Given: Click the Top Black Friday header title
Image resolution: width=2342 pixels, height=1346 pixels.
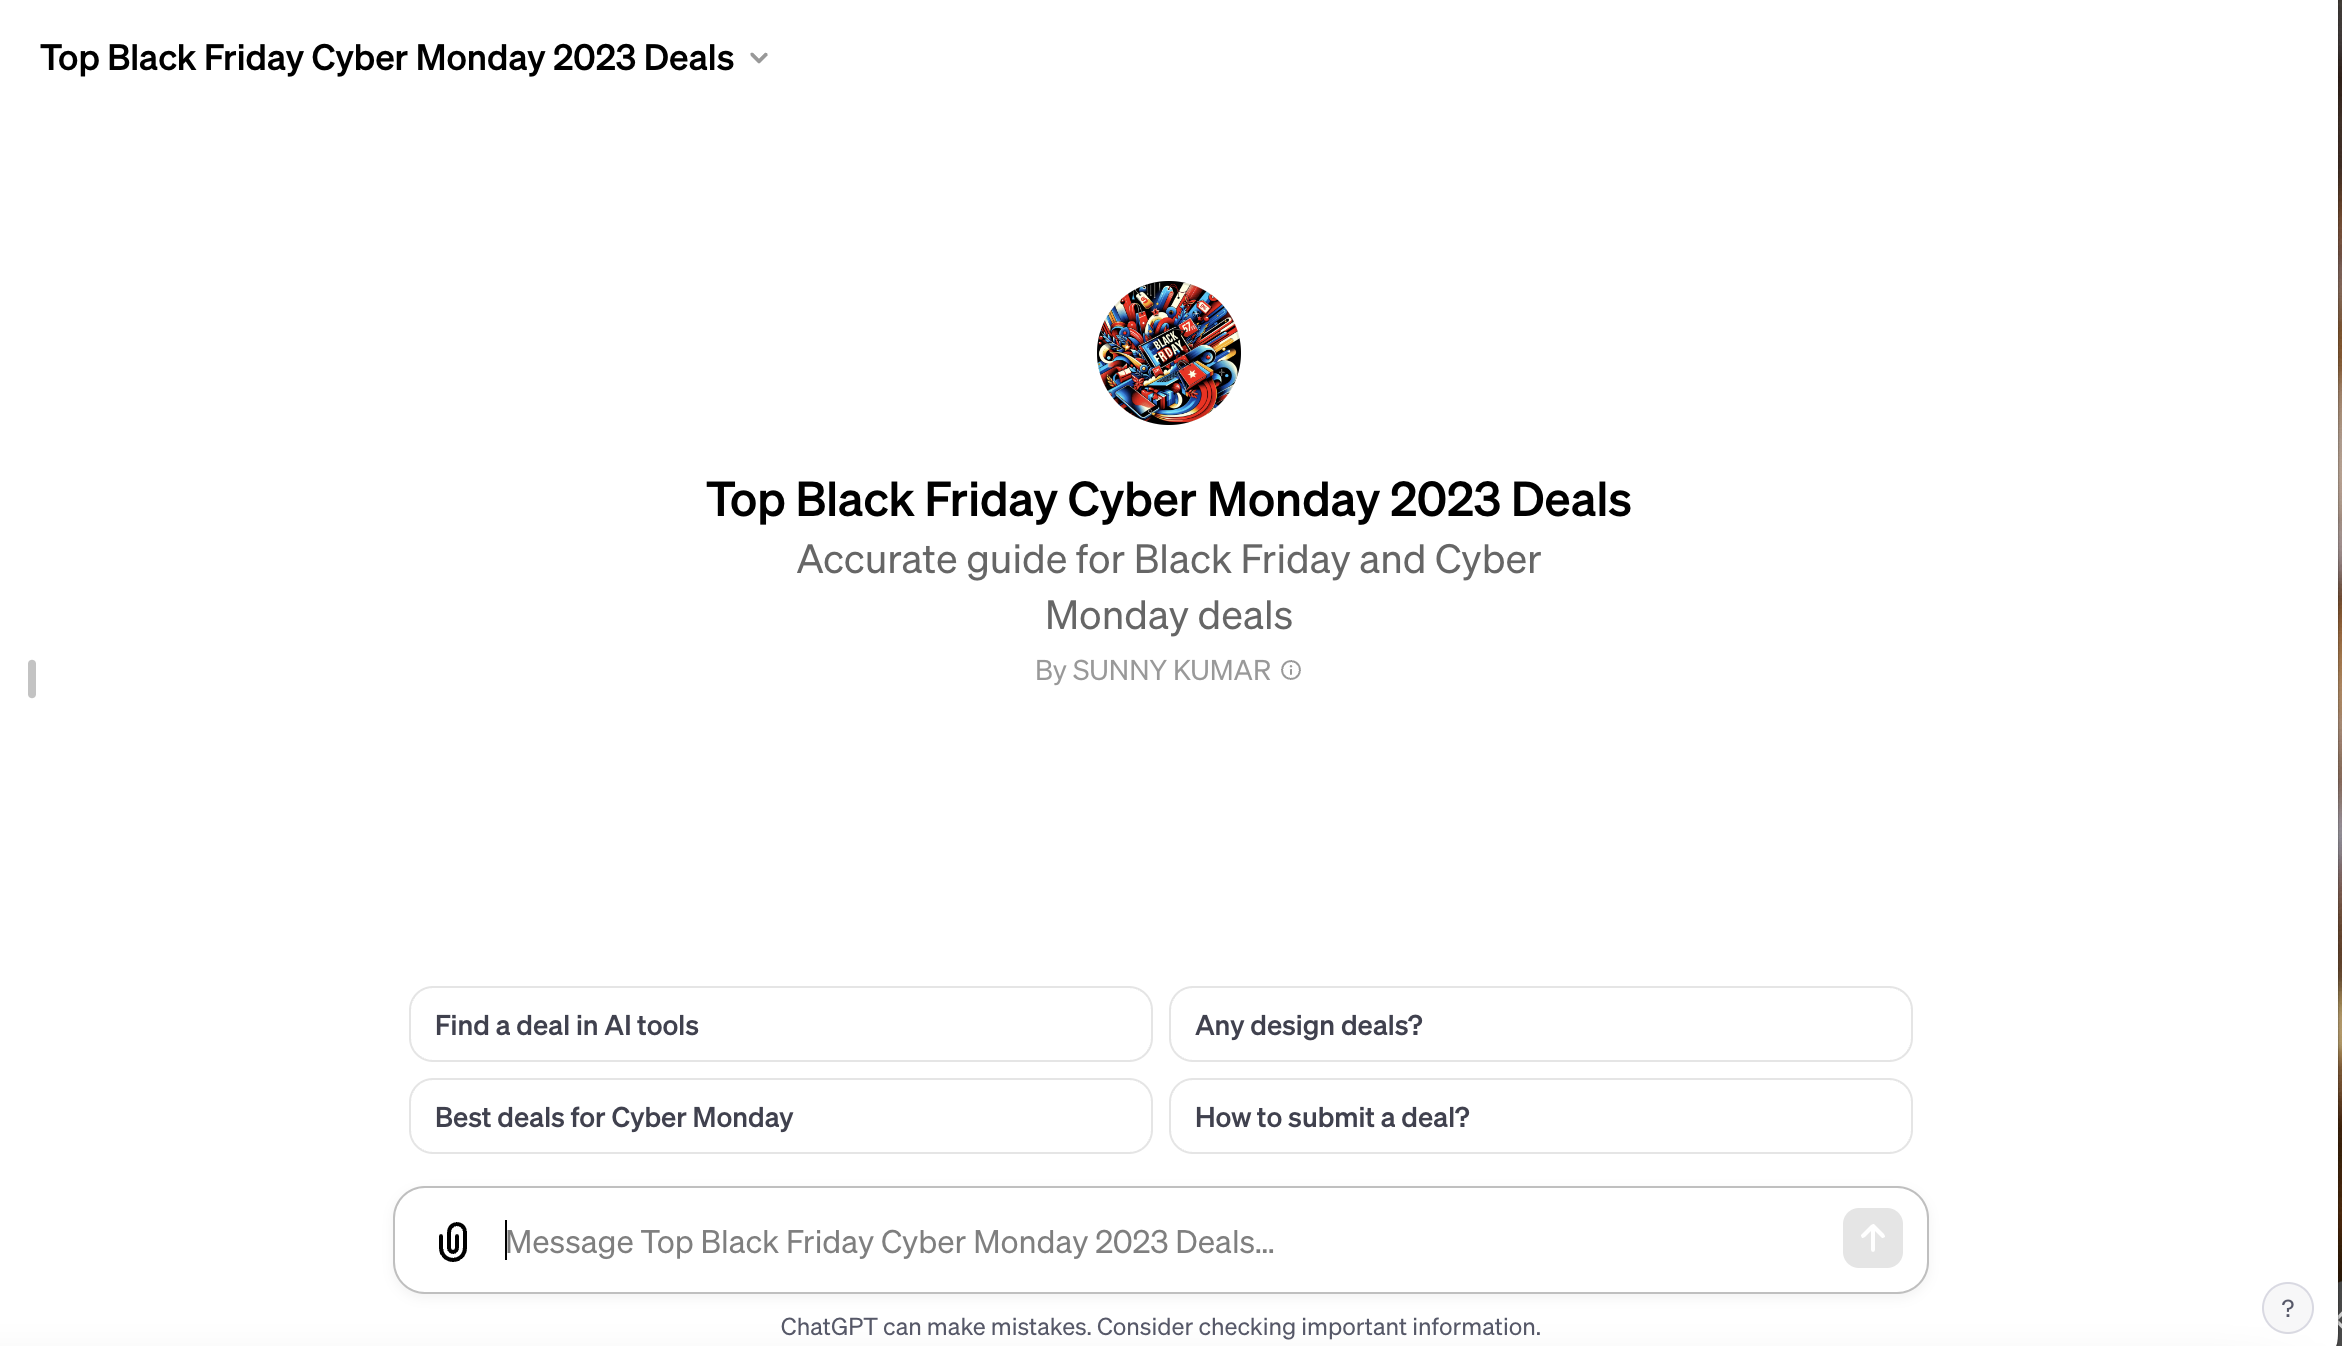Looking at the screenshot, I should (x=1168, y=500).
